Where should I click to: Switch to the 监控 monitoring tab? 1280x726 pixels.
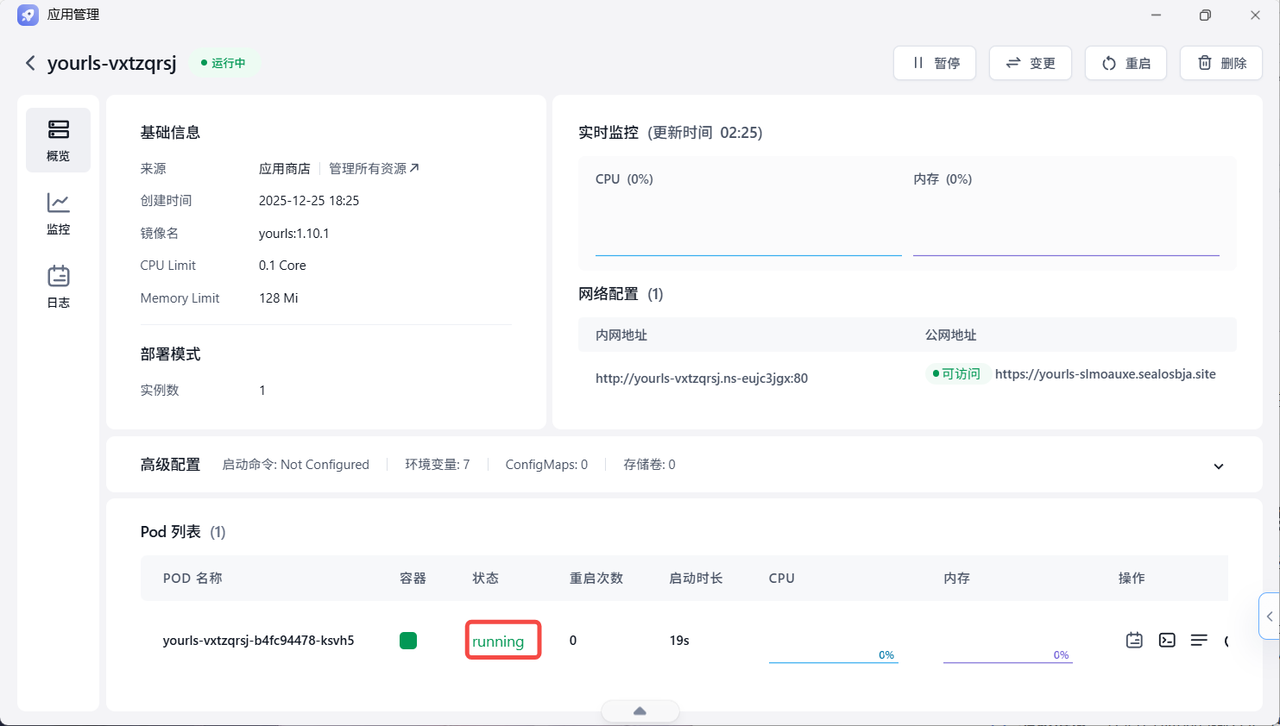tap(58, 213)
